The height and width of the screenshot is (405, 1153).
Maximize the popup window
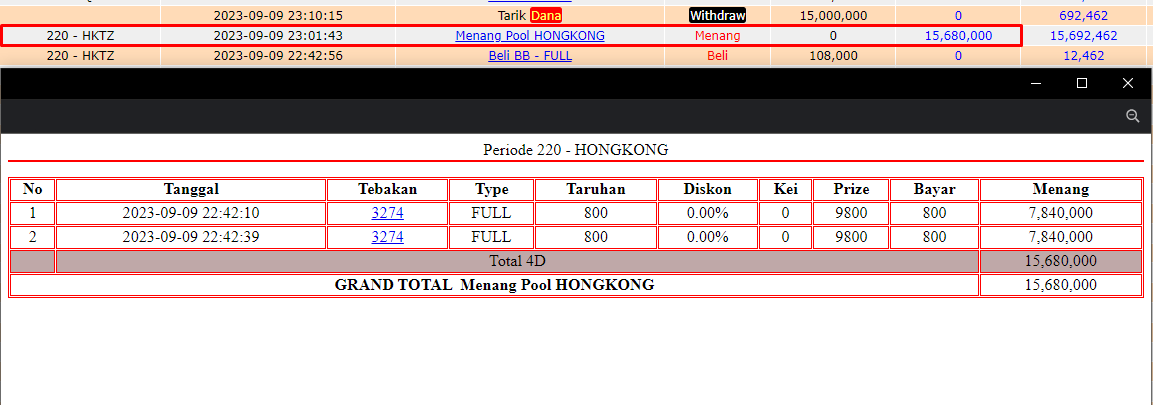1082,84
